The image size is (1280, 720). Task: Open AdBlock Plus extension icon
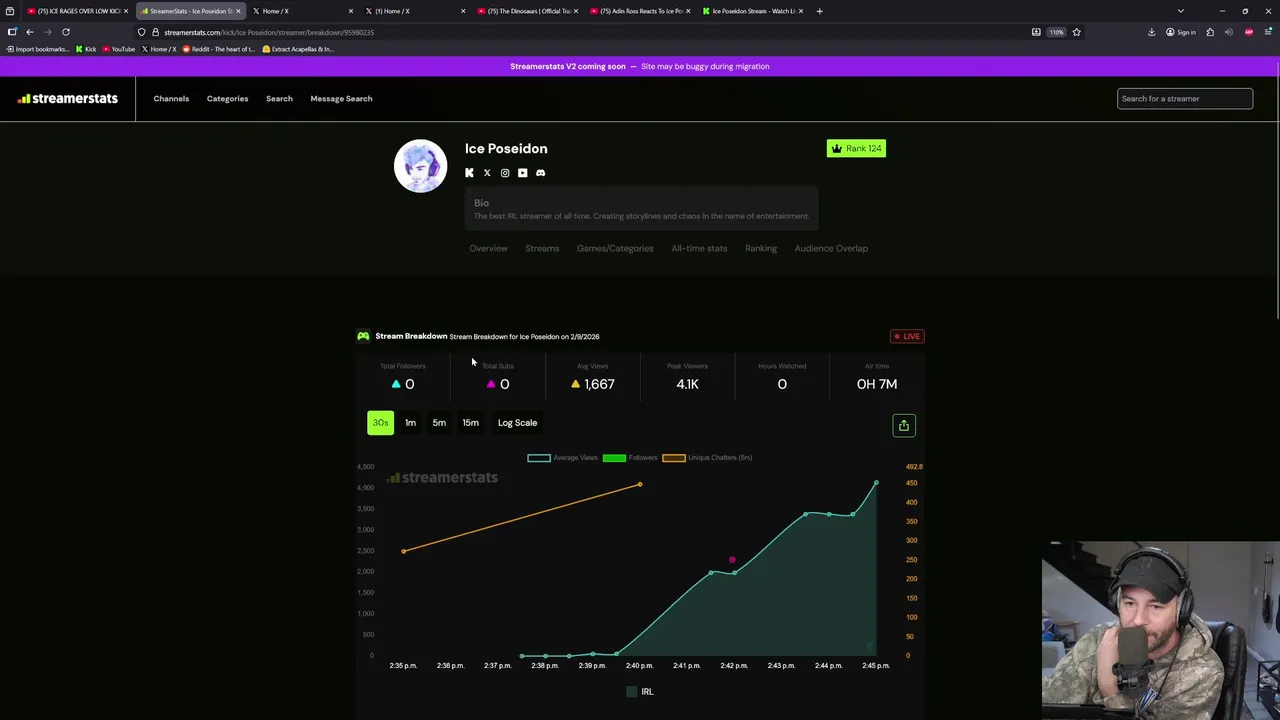1248,32
